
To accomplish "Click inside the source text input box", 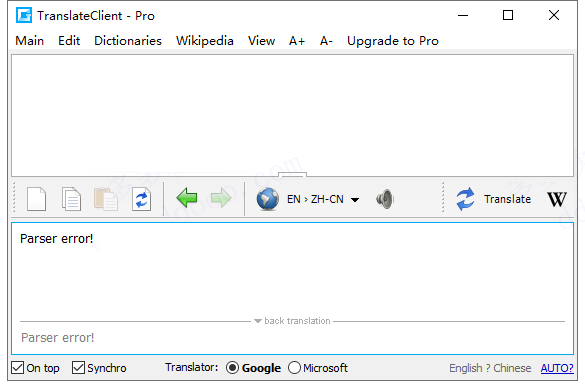I will tap(292, 115).
